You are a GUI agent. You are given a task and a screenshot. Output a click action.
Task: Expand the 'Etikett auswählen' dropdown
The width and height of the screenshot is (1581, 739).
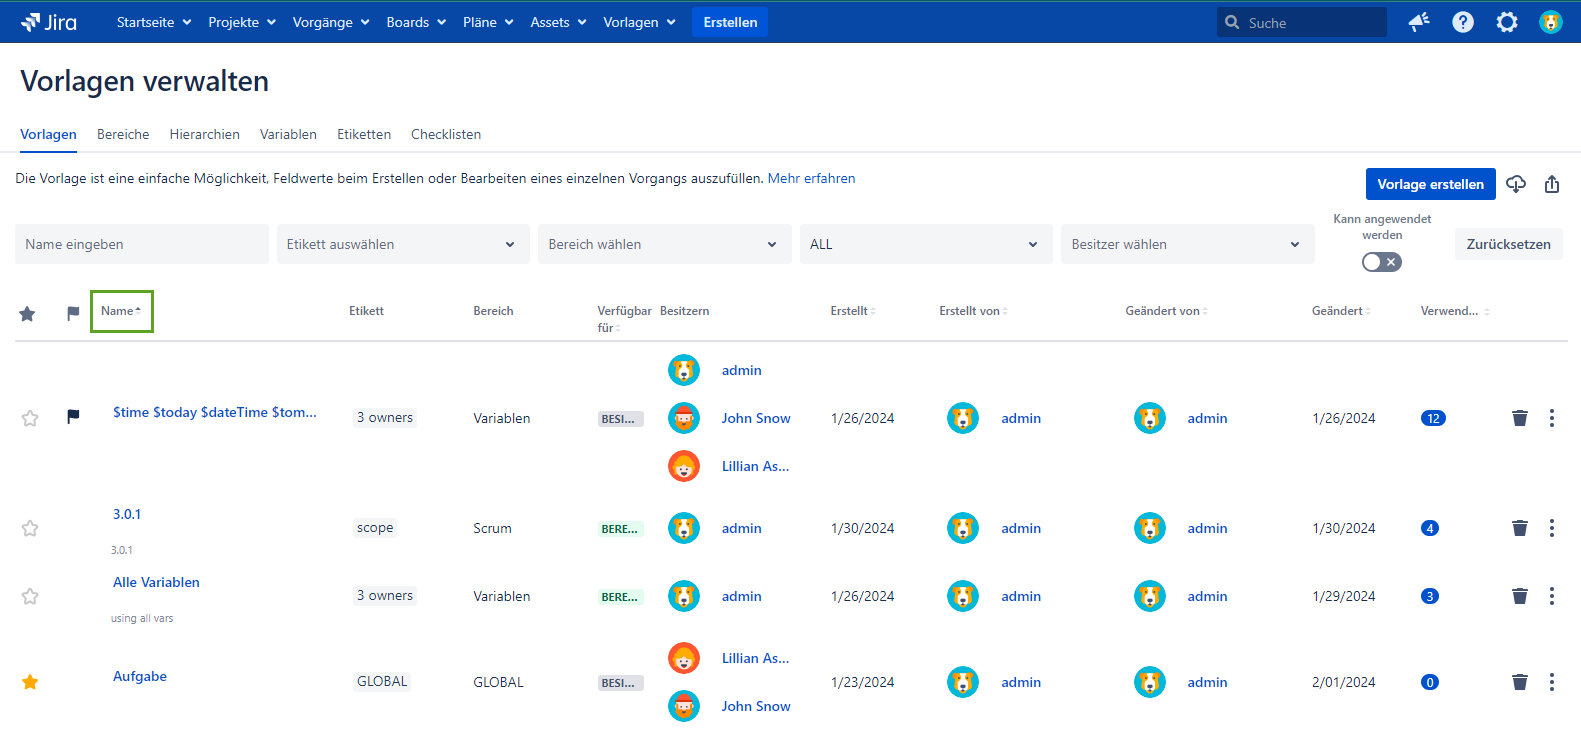click(x=402, y=244)
